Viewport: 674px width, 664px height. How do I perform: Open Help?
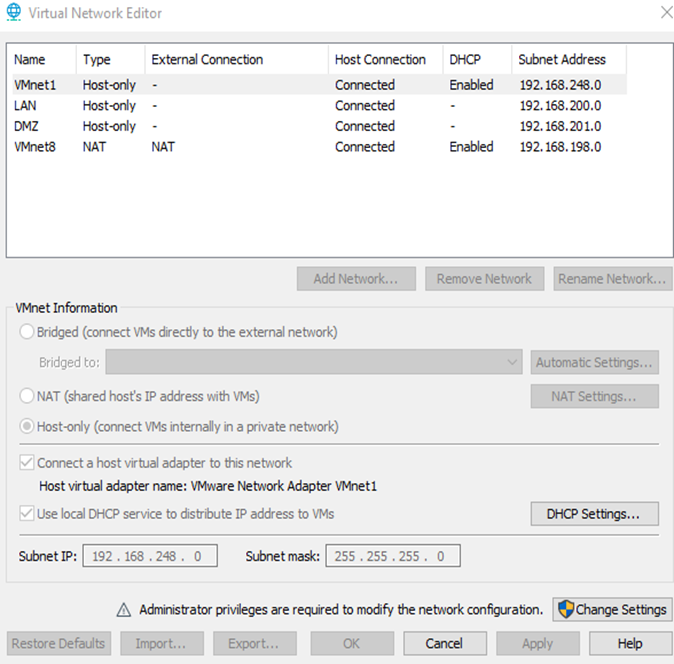coord(631,643)
